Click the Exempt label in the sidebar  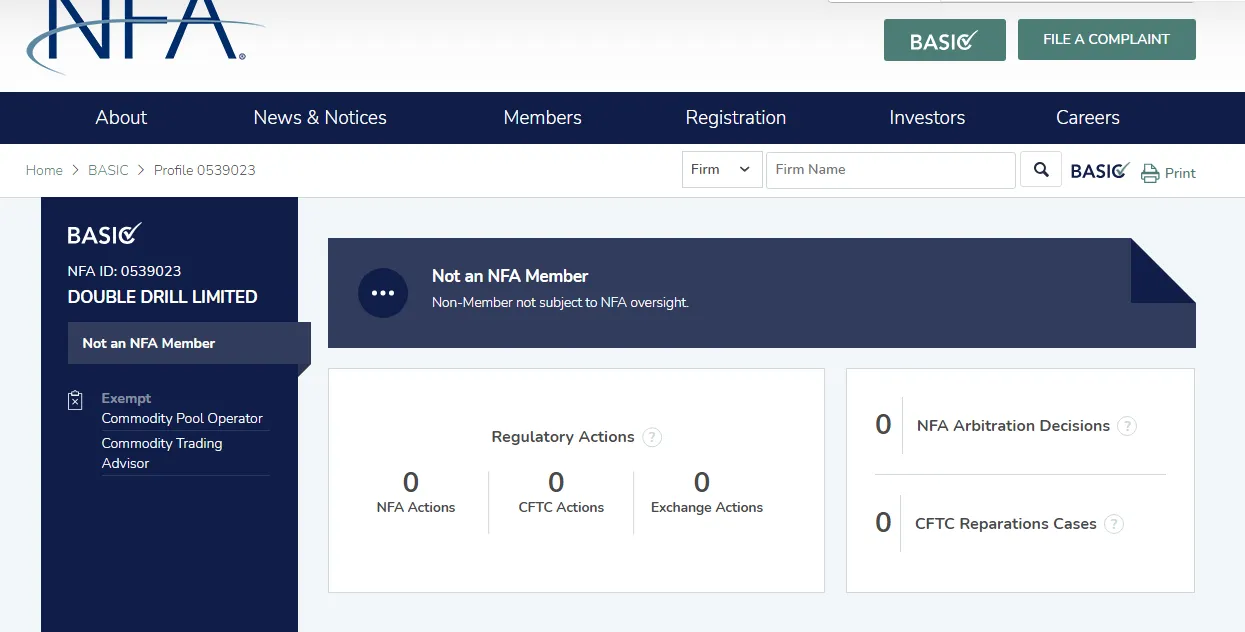(x=126, y=398)
